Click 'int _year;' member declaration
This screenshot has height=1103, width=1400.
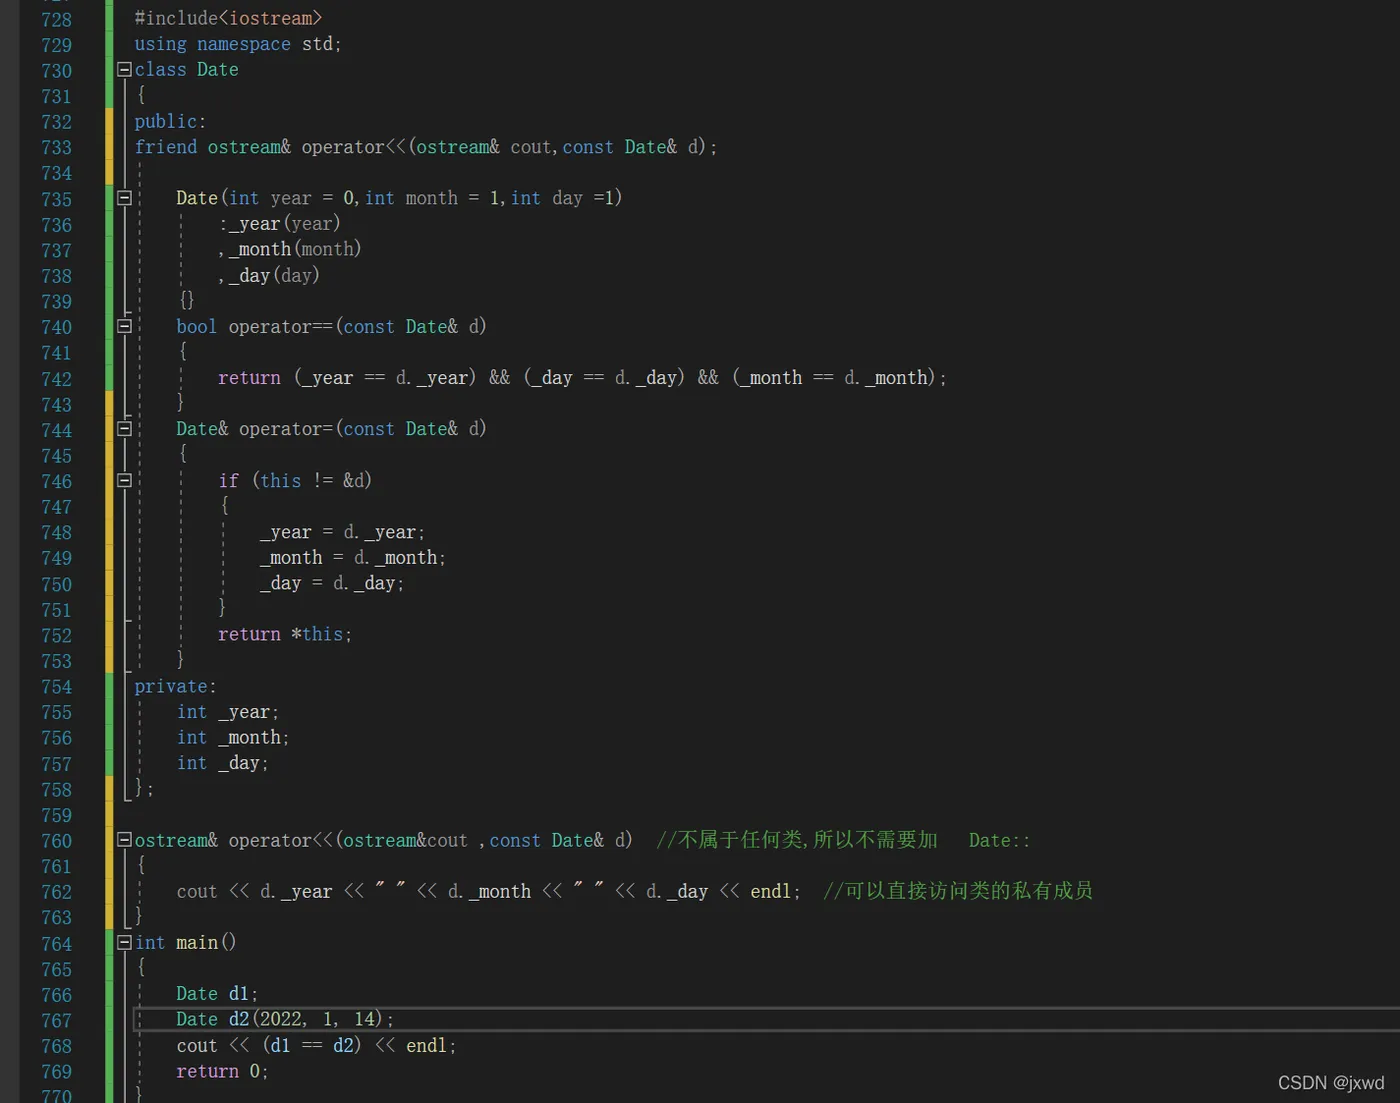(228, 712)
